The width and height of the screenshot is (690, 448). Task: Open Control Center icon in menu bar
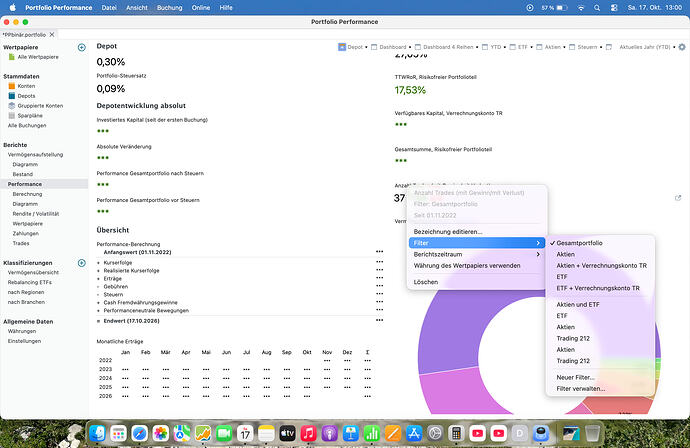tap(614, 7)
